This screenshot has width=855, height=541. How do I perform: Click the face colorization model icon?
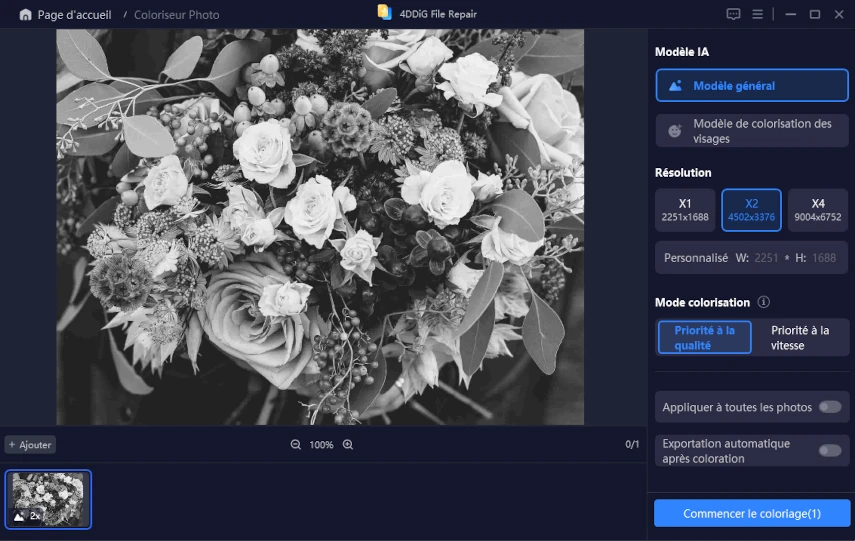click(x=675, y=131)
